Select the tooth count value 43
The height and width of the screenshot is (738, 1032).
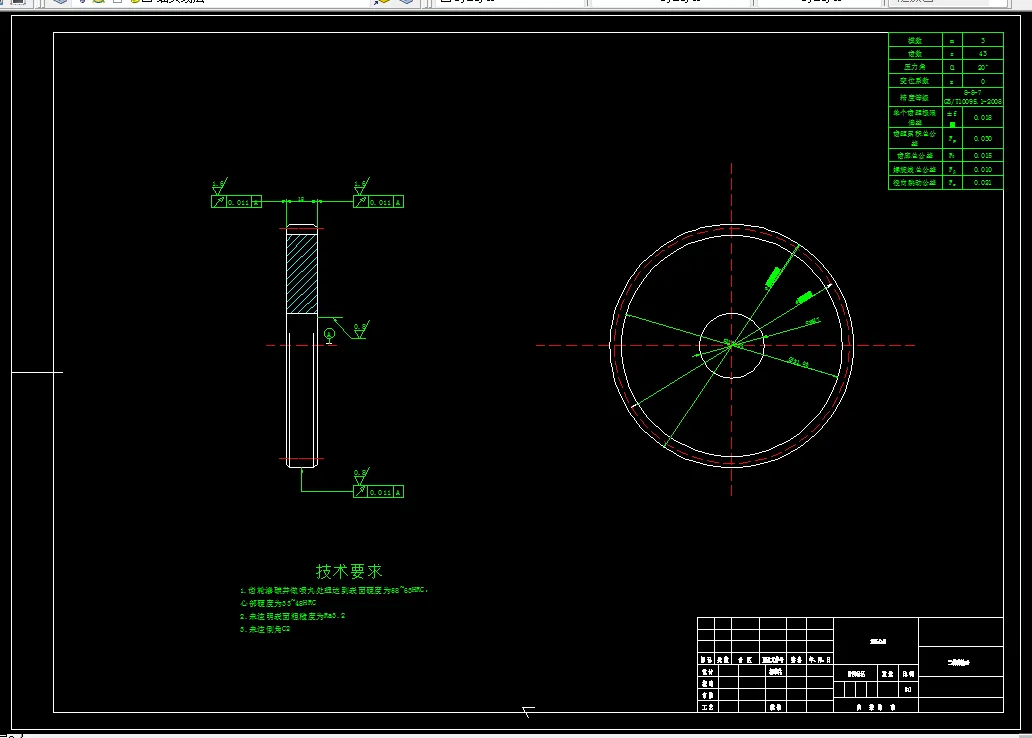coord(983,53)
